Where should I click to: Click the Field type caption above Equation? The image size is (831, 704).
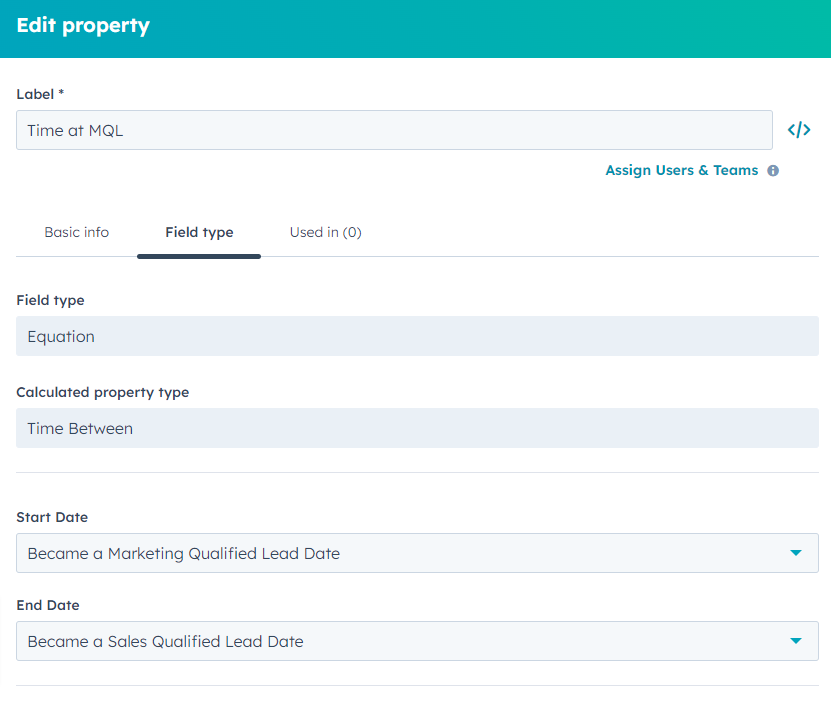[50, 300]
